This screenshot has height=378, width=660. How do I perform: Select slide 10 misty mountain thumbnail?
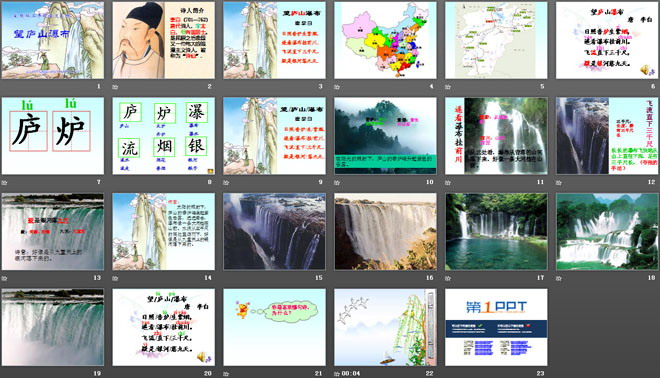pos(385,136)
